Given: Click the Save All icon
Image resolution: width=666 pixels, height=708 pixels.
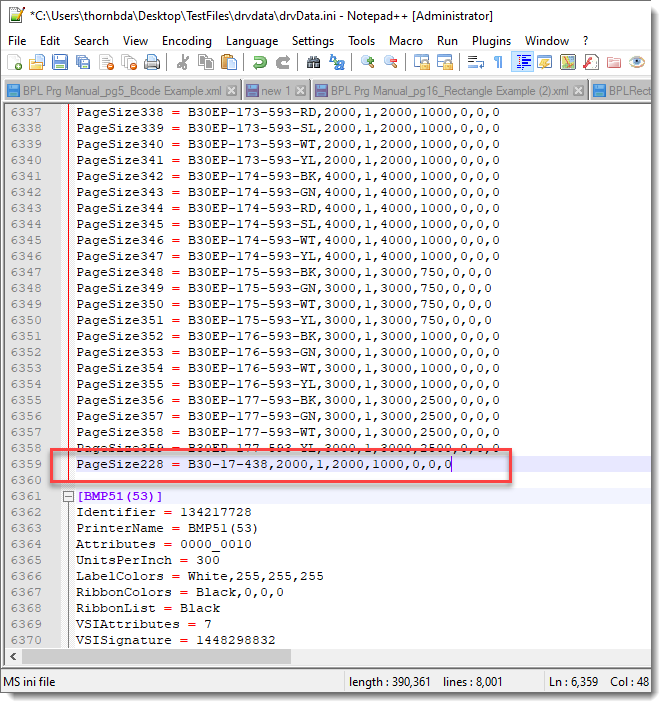Looking at the screenshot, I should [x=83, y=62].
